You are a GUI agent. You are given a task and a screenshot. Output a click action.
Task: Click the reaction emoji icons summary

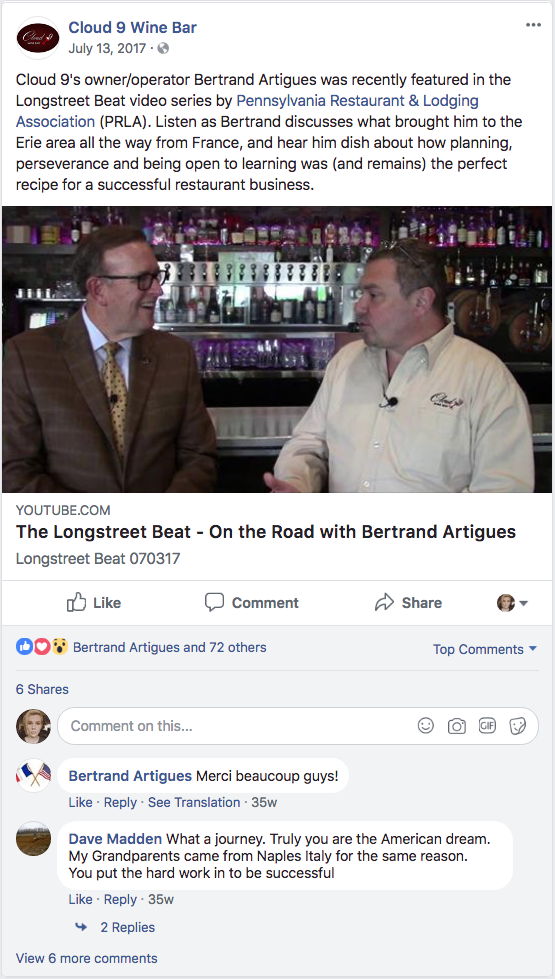point(42,647)
